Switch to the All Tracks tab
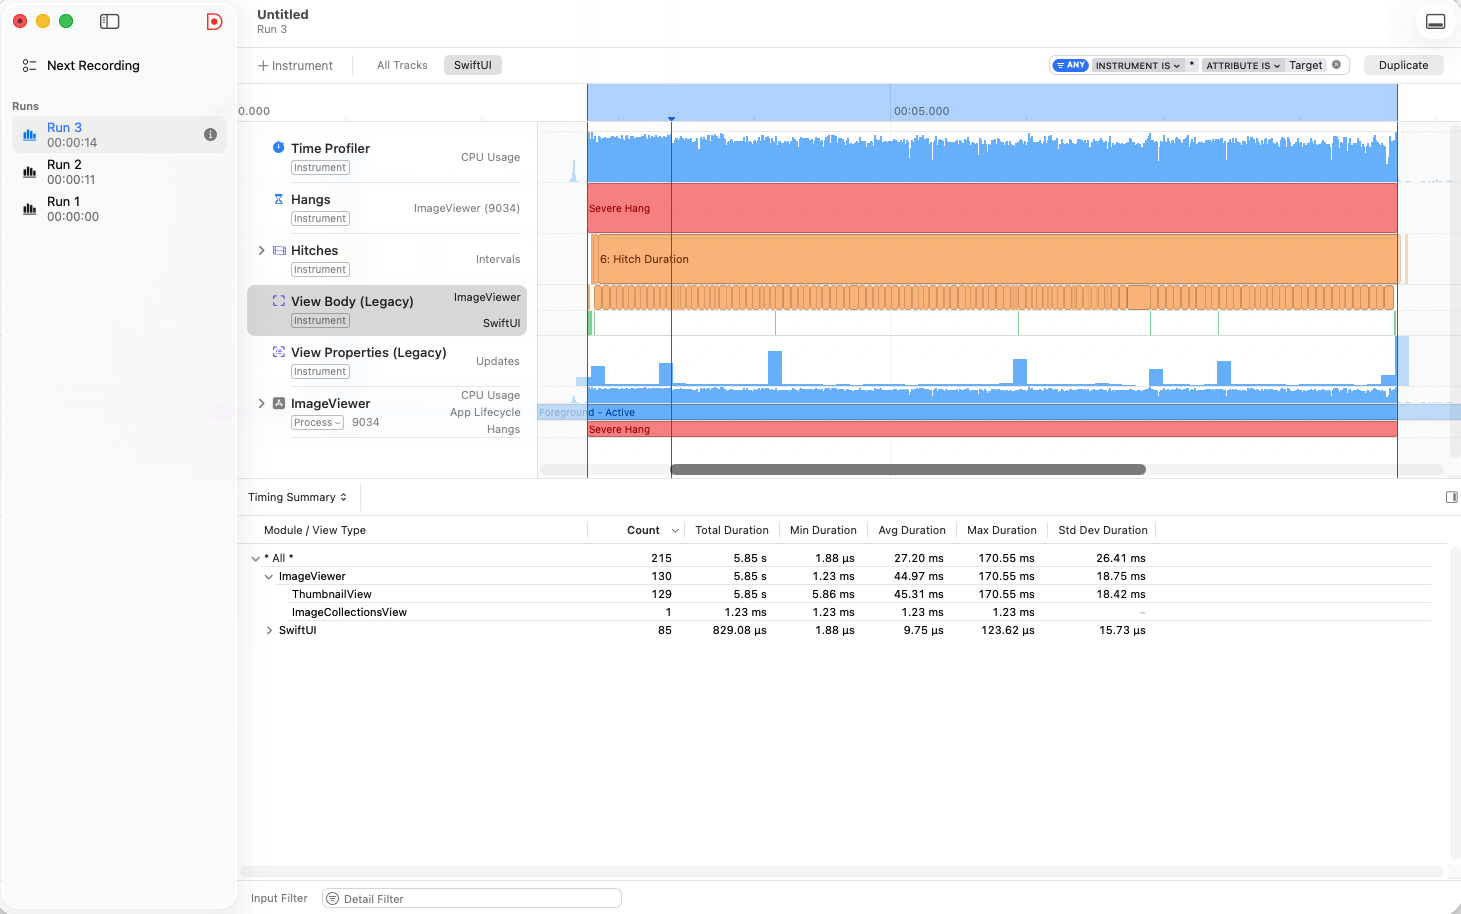This screenshot has width=1461, height=914. (x=402, y=65)
